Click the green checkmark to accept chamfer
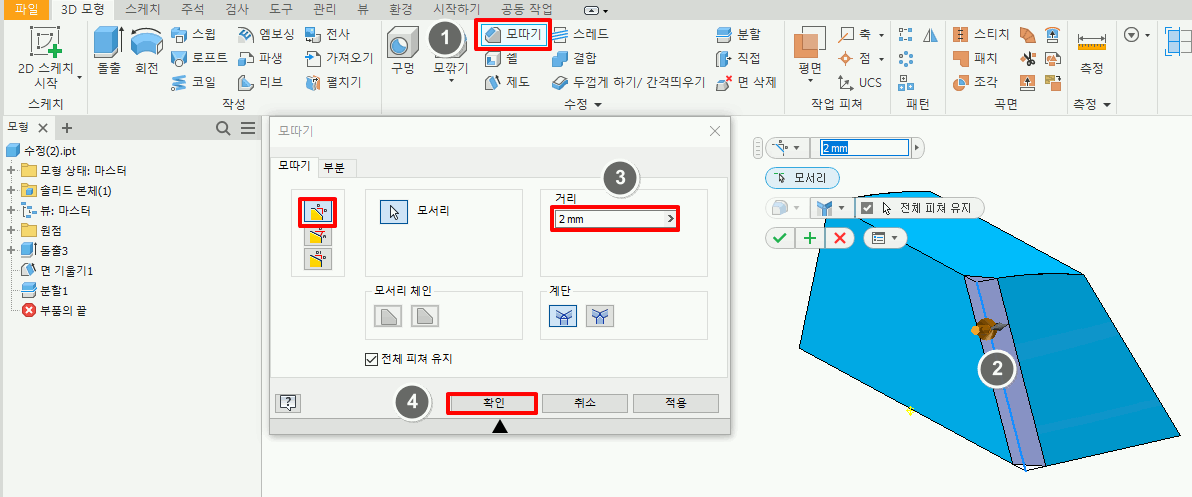The height and width of the screenshot is (497, 1192). click(779, 238)
